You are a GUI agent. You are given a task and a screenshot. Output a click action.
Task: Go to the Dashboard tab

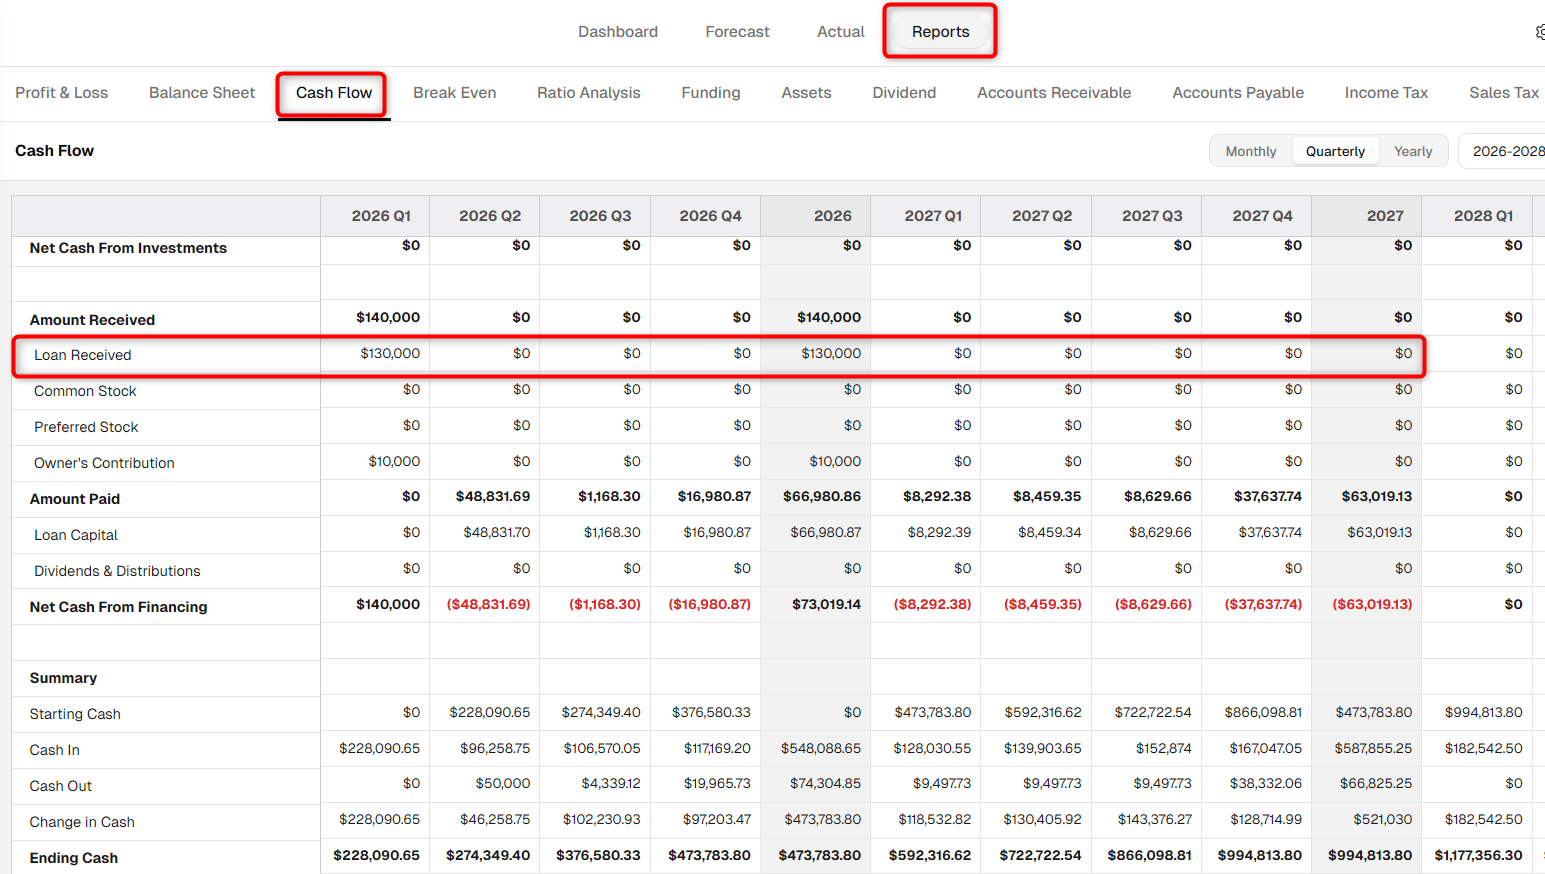click(x=618, y=32)
